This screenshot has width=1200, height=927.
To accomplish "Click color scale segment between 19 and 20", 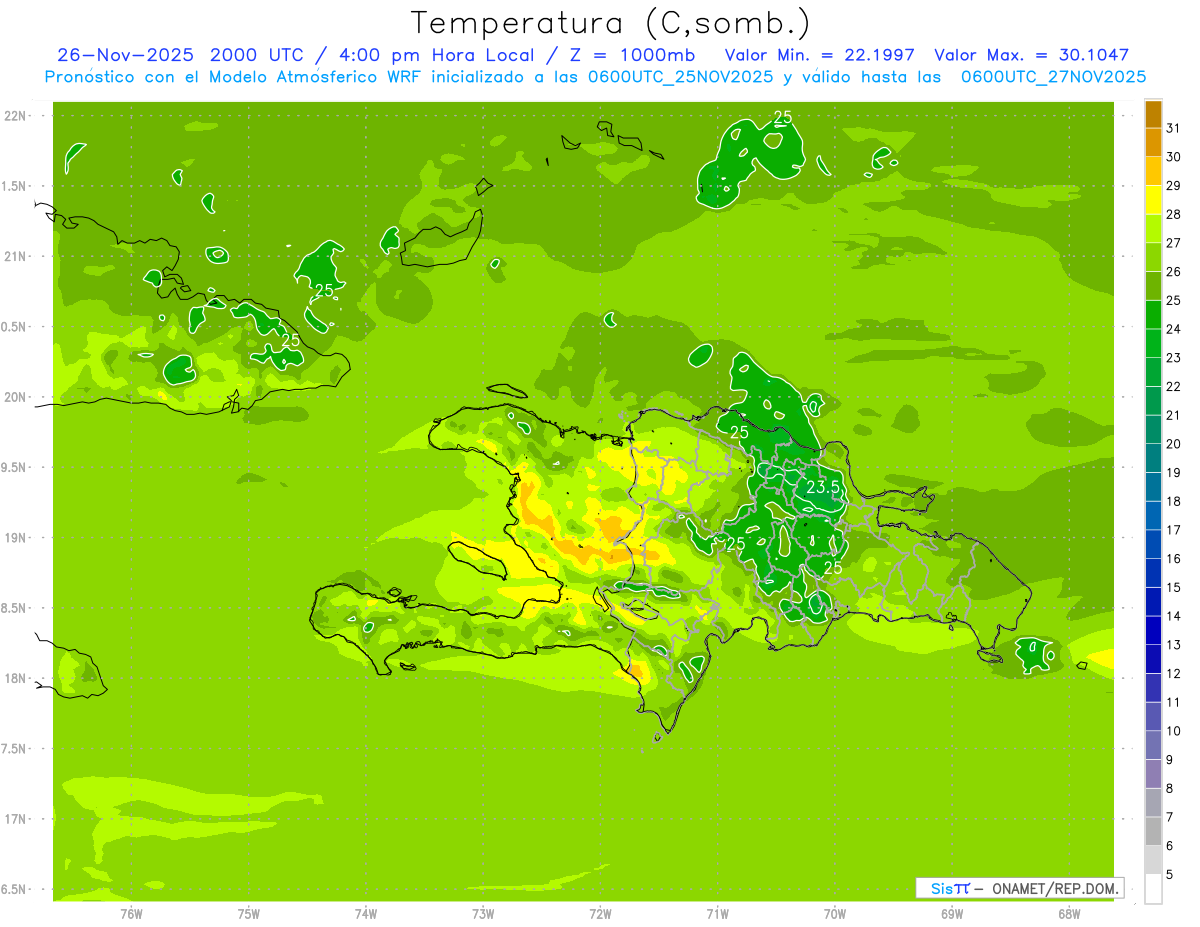I will pos(1153,459).
